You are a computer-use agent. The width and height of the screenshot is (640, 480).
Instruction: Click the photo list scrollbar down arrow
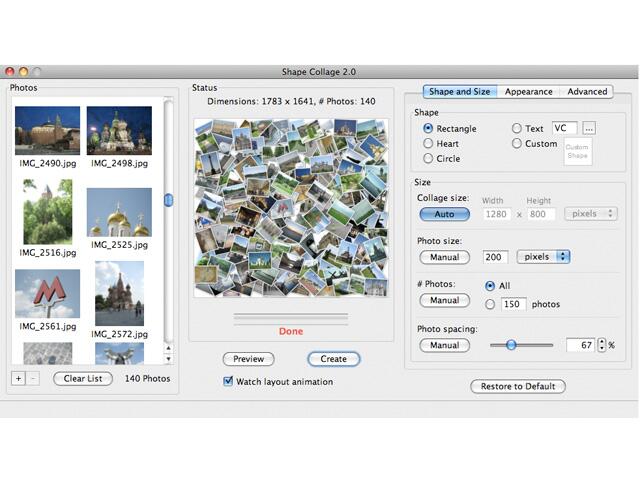168,358
